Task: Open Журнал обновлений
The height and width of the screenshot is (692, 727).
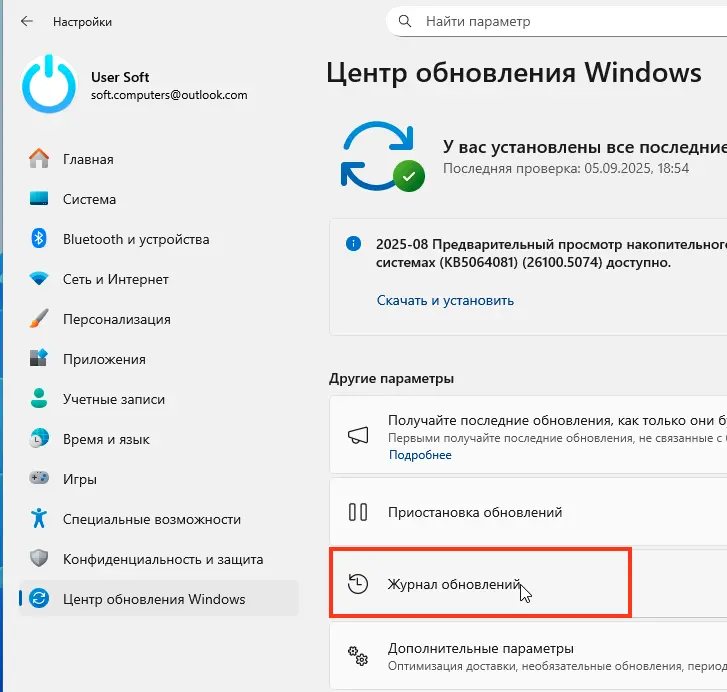Action: coord(454,583)
